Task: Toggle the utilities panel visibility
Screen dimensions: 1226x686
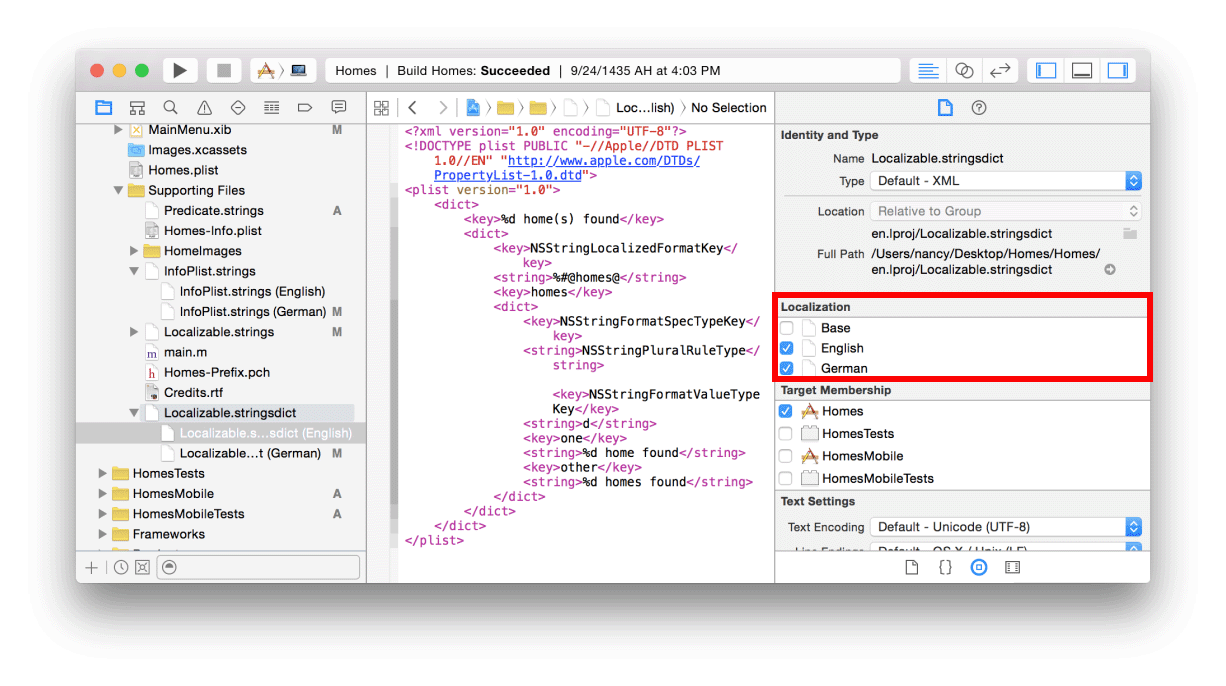Action: [x=1118, y=70]
